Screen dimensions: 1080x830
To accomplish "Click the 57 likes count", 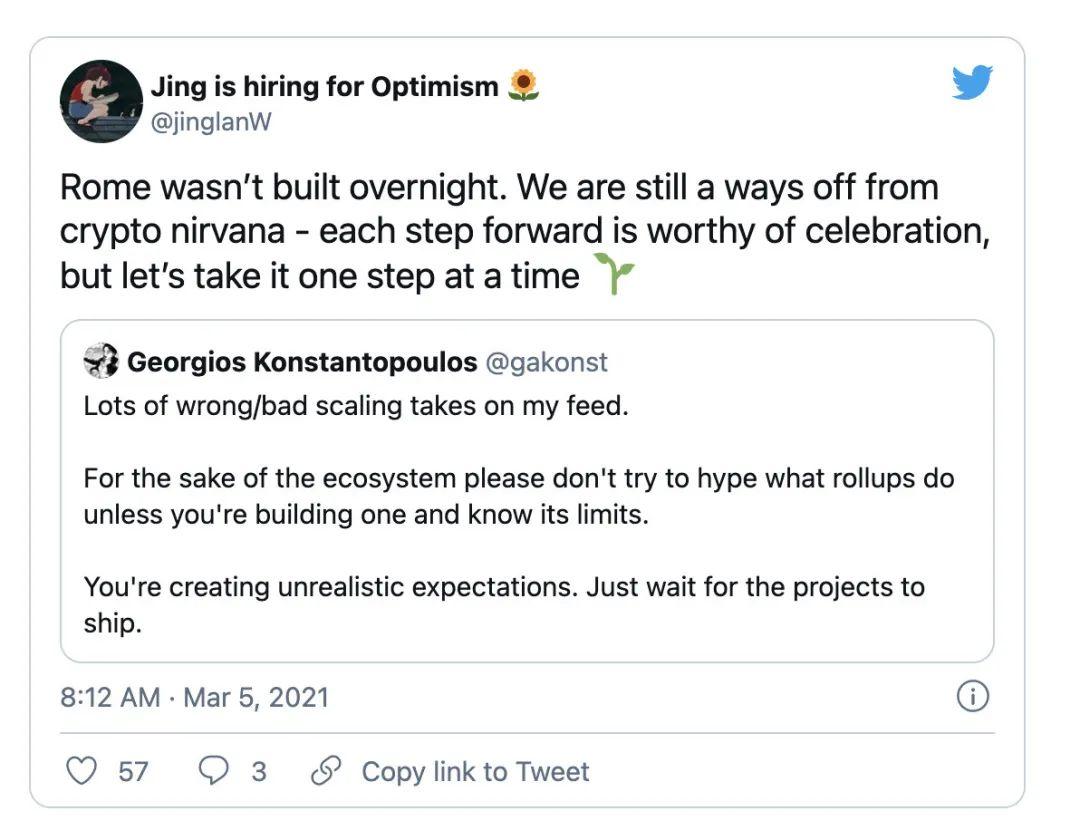I will [133, 772].
